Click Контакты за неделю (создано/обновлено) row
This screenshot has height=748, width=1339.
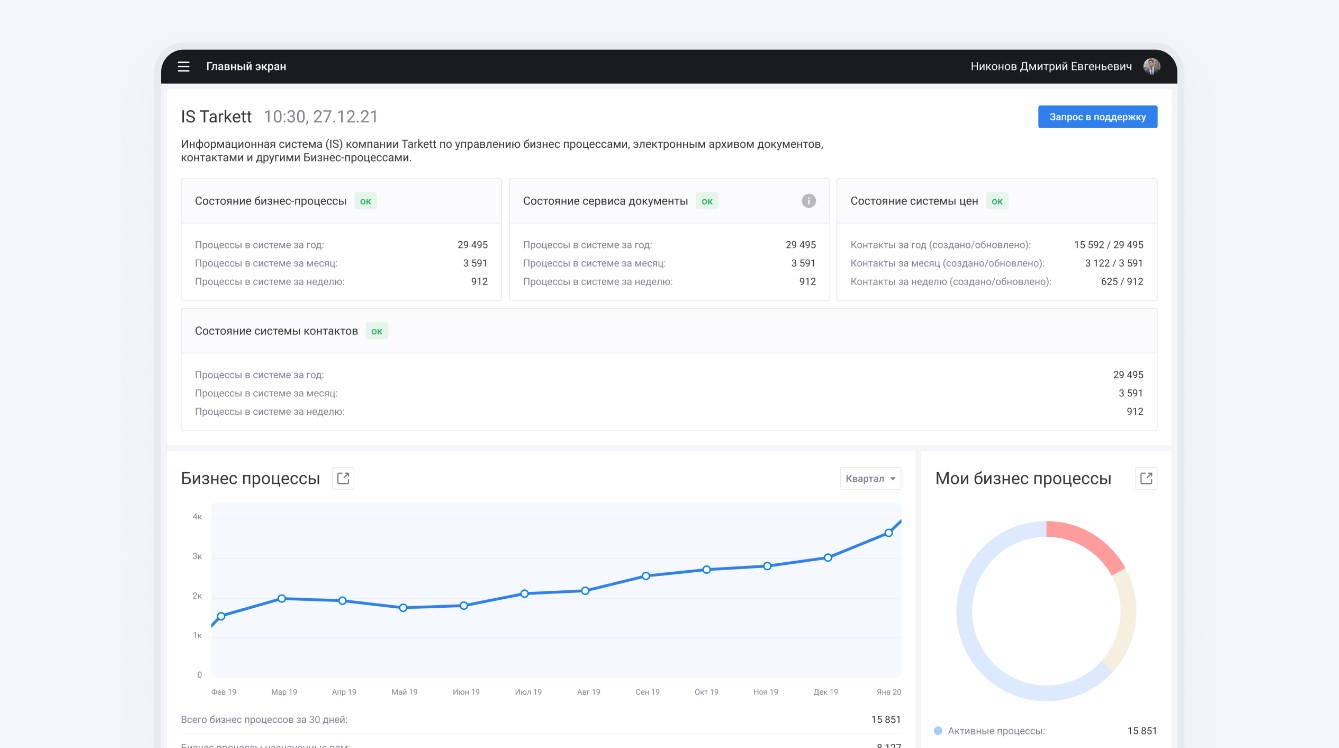tap(997, 282)
